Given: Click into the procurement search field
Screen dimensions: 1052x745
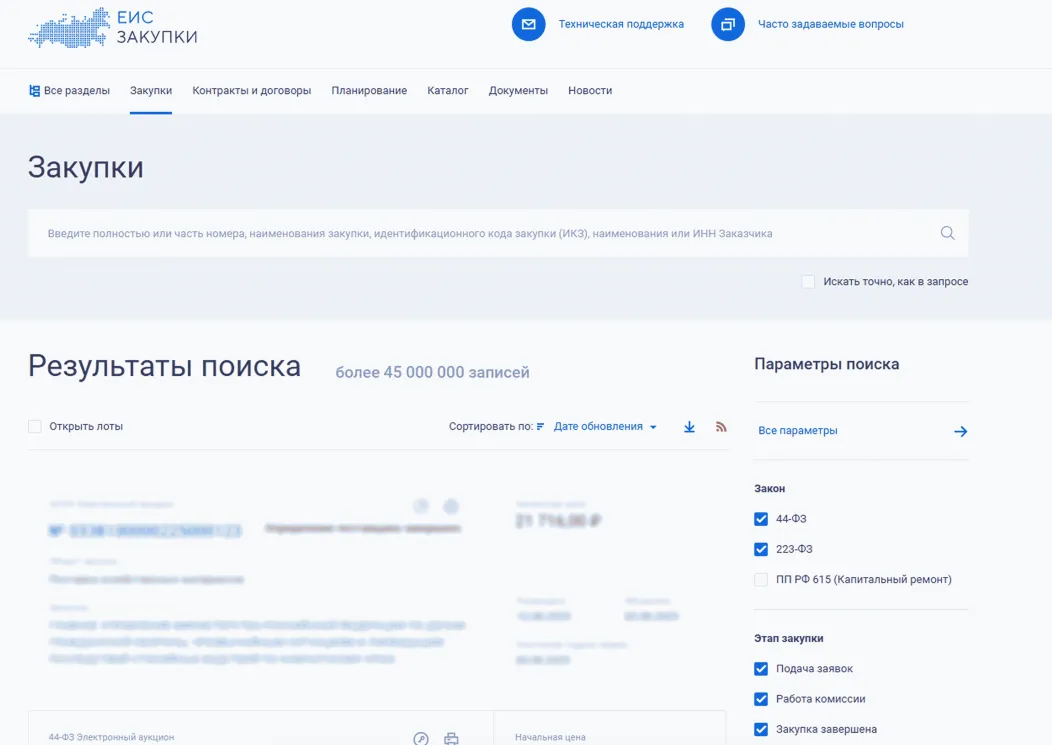Looking at the screenshot, I should click(480, 233).
